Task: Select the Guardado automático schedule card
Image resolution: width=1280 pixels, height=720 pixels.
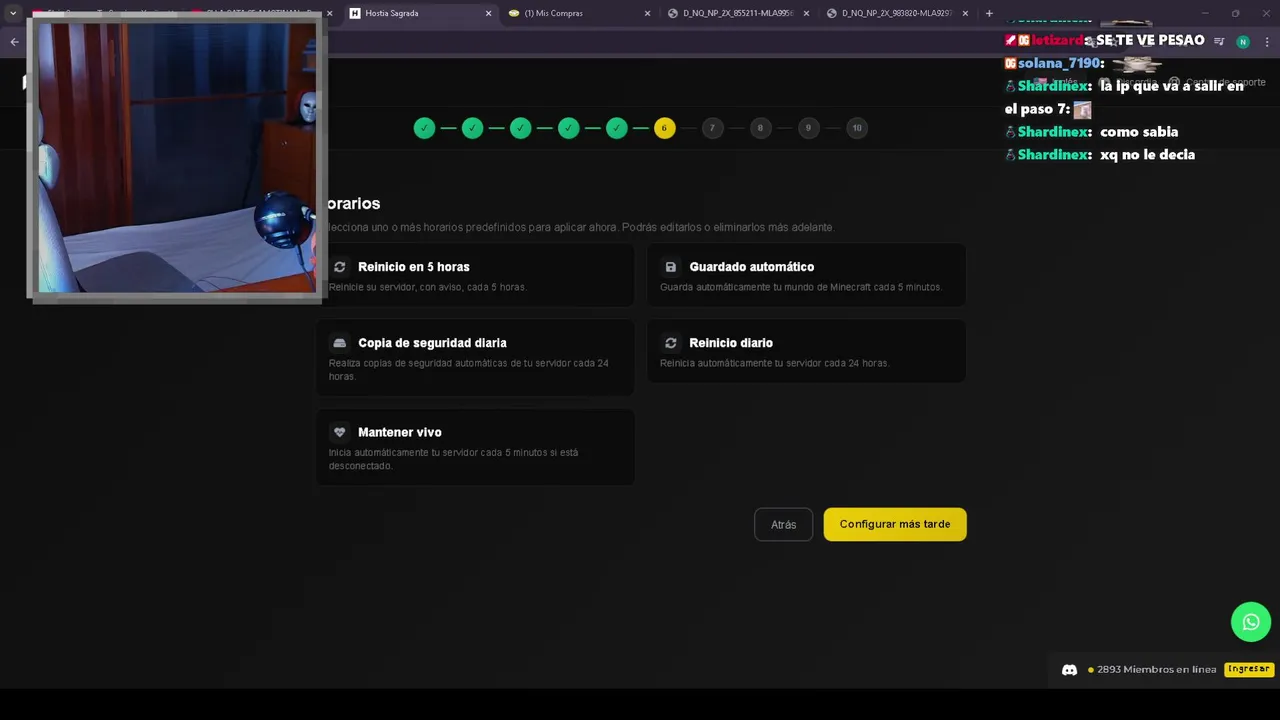Action: [806, 275]
